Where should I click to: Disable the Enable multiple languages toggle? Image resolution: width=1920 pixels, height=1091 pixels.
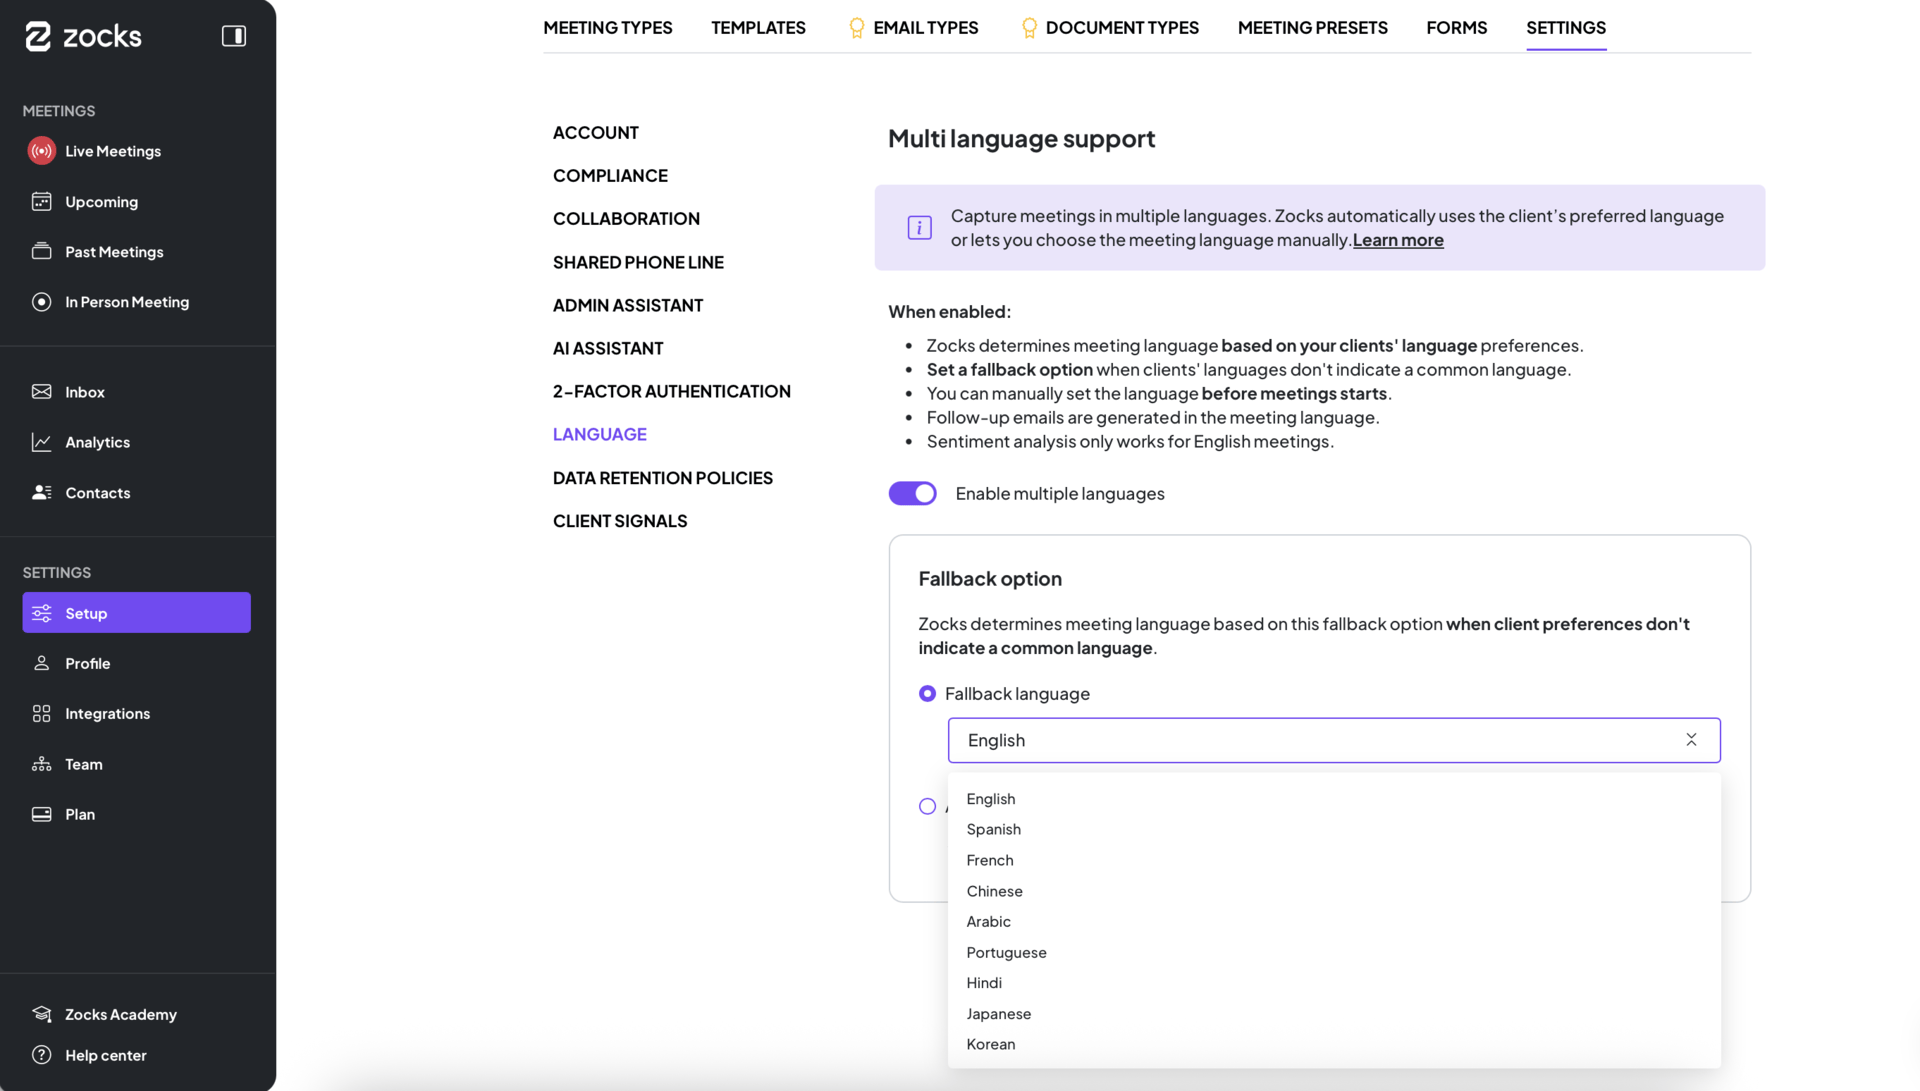click(x=912, y=493)
